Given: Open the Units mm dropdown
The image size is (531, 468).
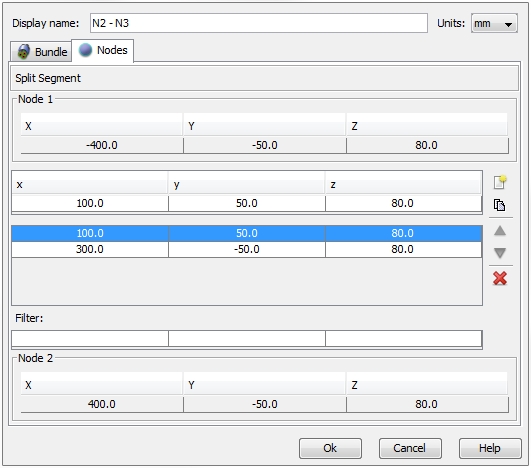Looking at the screenshot, I should coord(494,23).
